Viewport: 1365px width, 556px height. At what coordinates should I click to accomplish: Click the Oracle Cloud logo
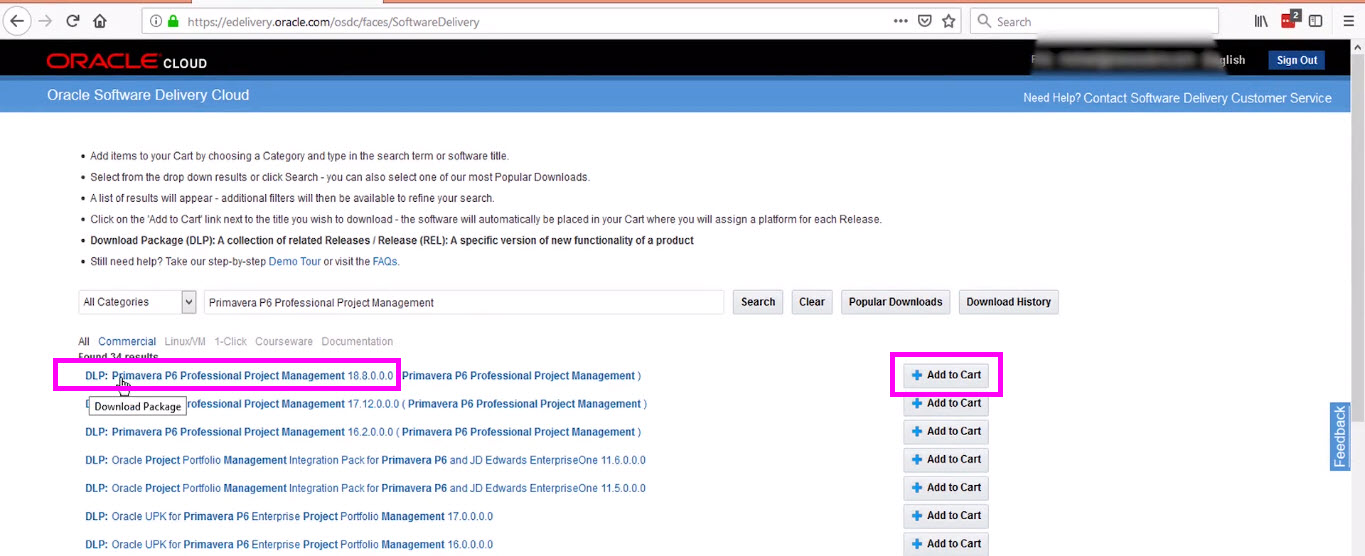coord(126,61)
